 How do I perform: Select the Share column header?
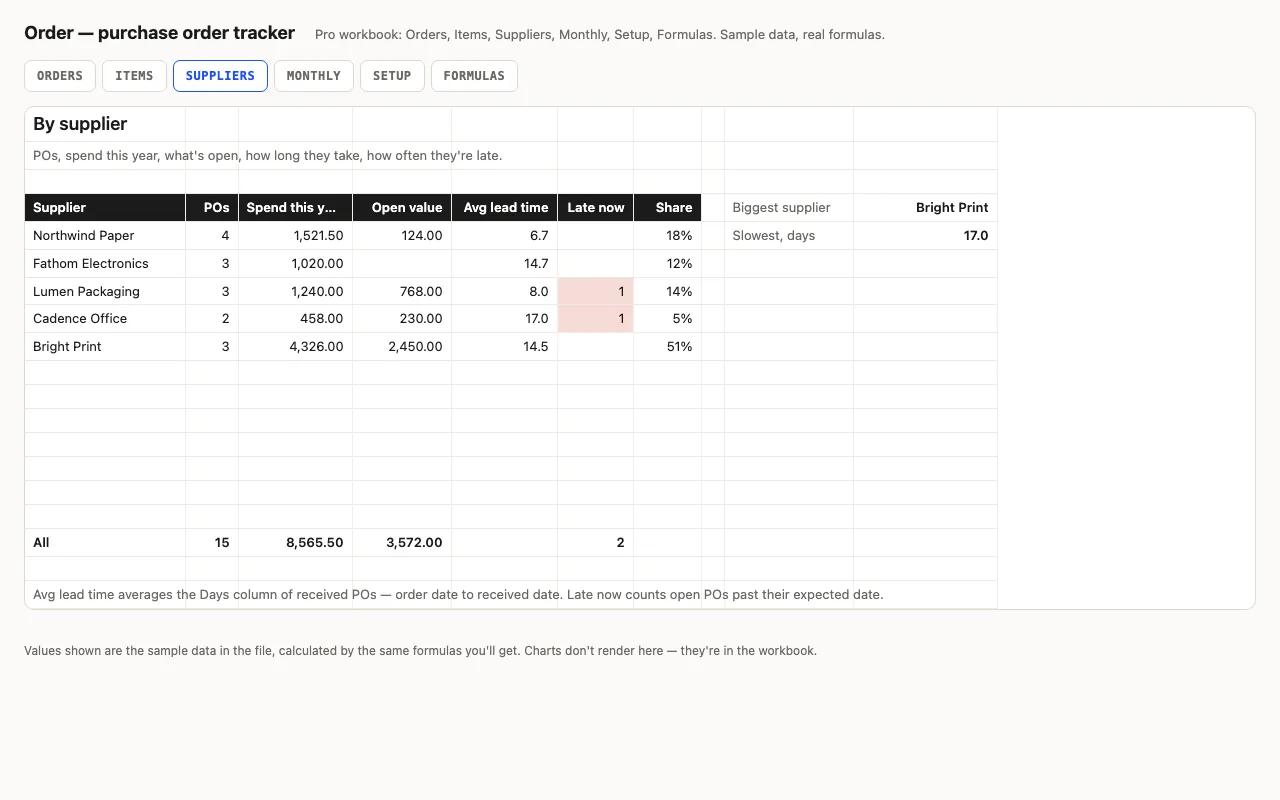point(667,208)
